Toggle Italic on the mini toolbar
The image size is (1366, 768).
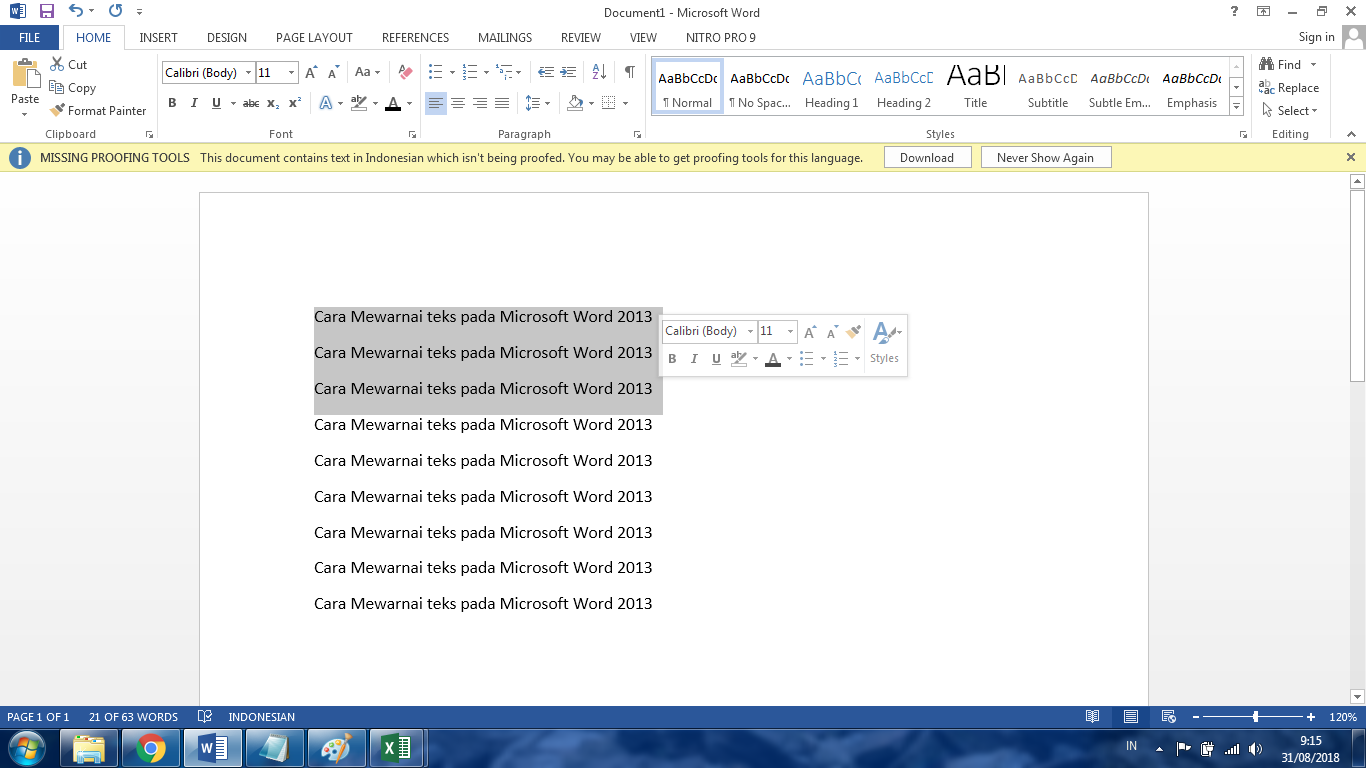pyautogui.click(x=694, y=359)
